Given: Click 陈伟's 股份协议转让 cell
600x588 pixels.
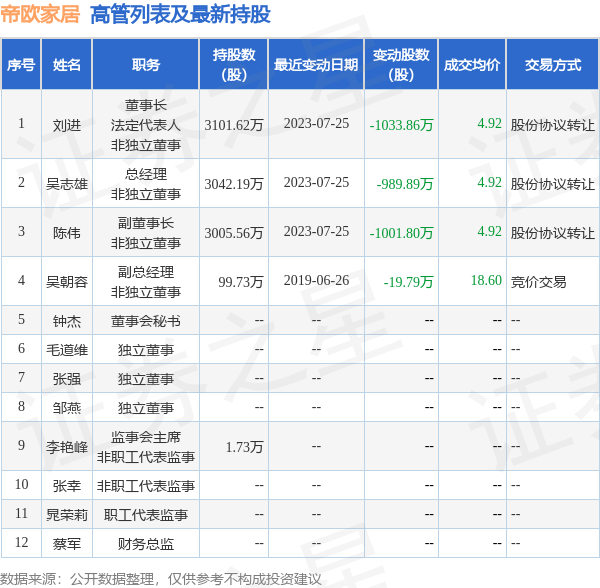Looking at the screenshot, I should pos(553,233).
